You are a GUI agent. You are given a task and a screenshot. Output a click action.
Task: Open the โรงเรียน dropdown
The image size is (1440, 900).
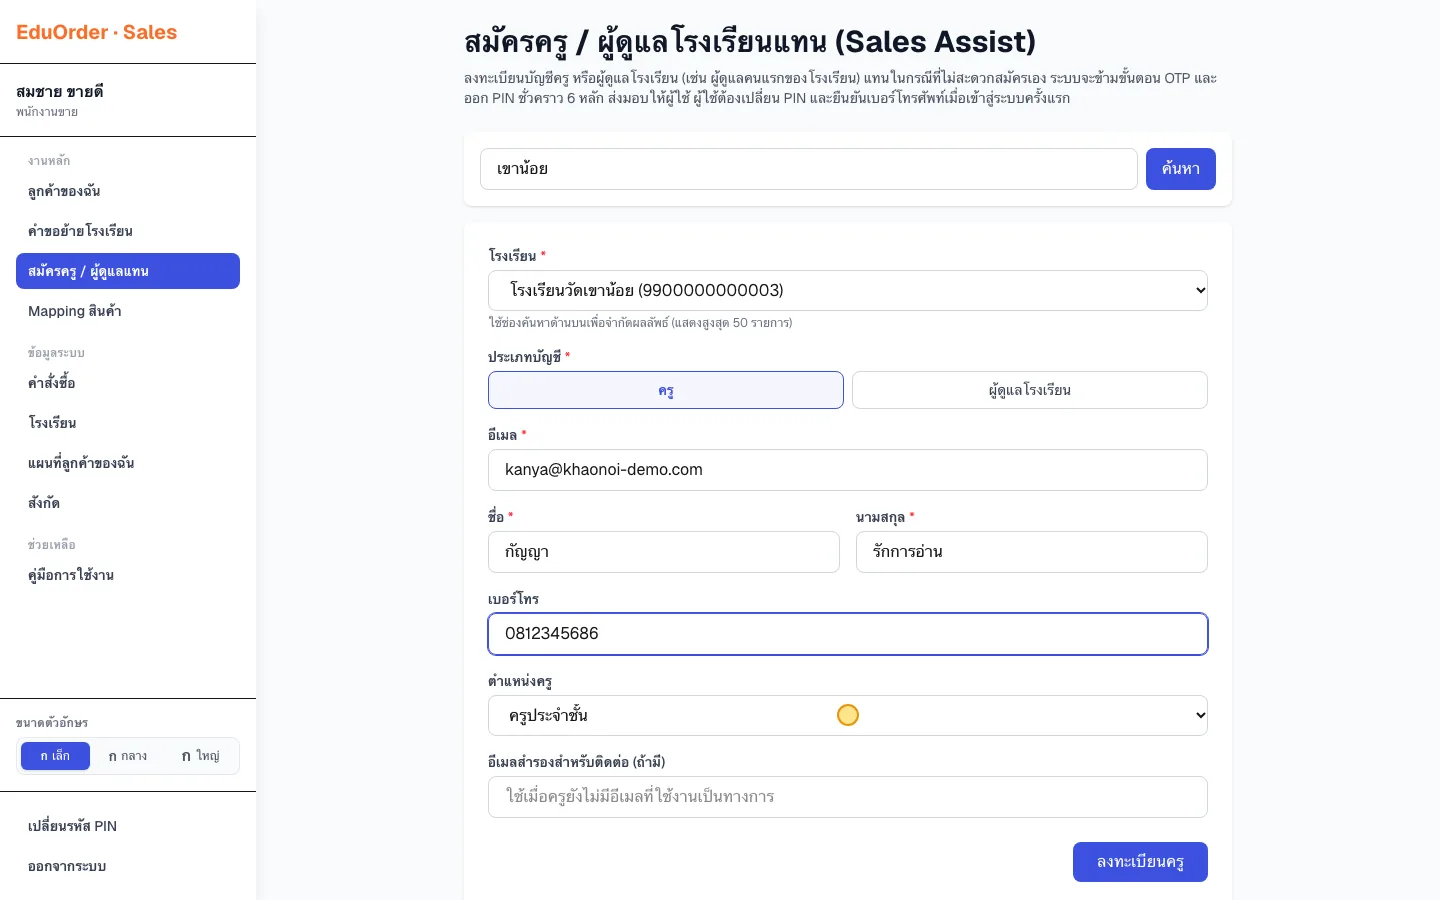848,290
